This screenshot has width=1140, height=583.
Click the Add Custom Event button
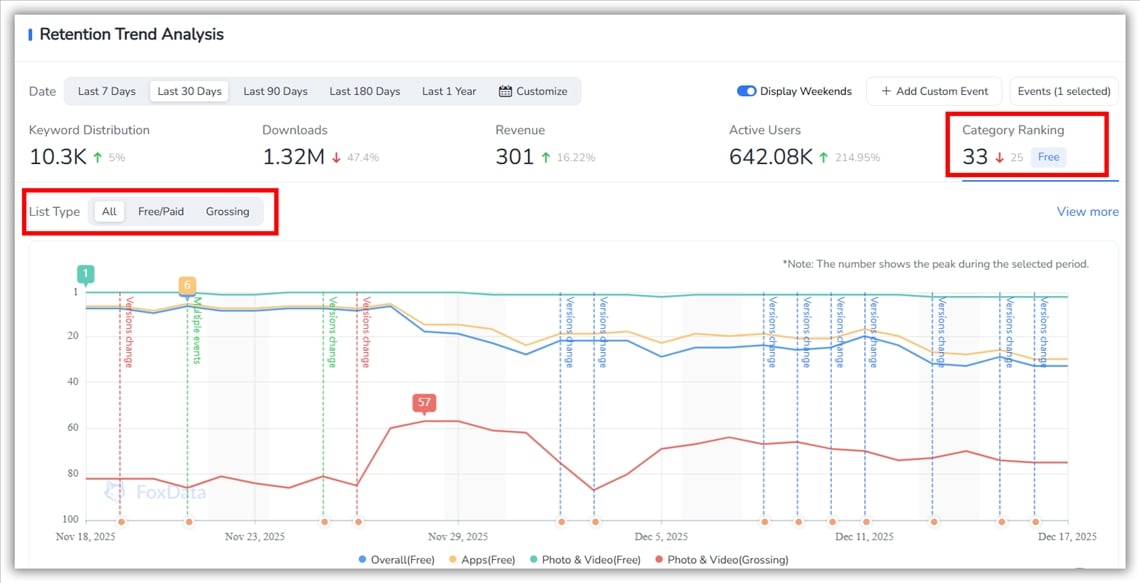[x=934, y=91]
